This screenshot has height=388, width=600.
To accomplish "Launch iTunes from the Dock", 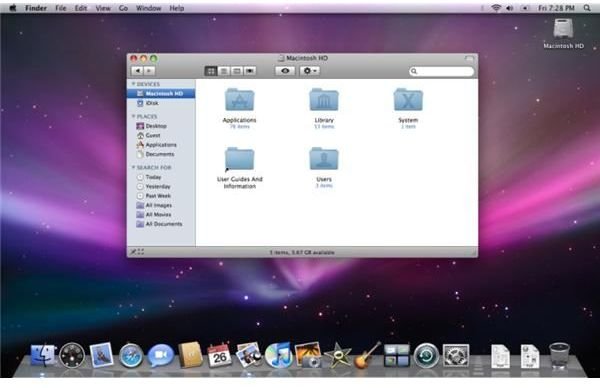I will click(x=279, y=355).
